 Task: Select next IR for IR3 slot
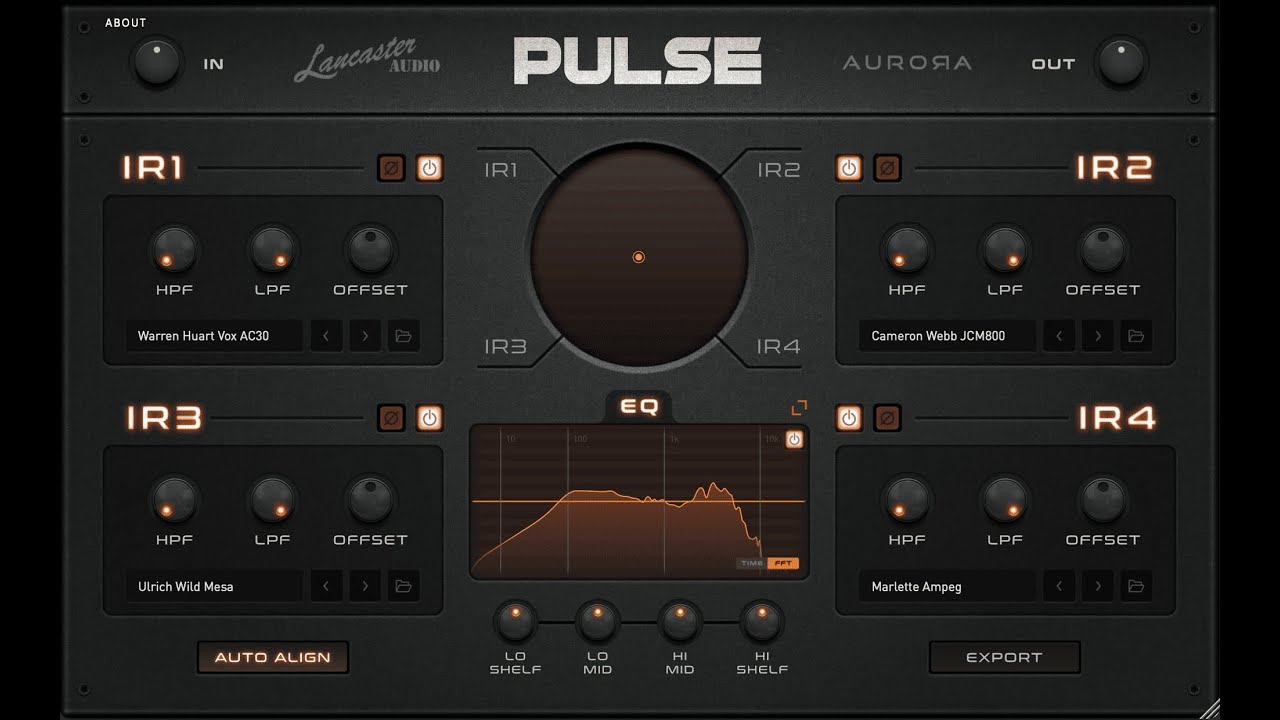[x=365, y=586]
